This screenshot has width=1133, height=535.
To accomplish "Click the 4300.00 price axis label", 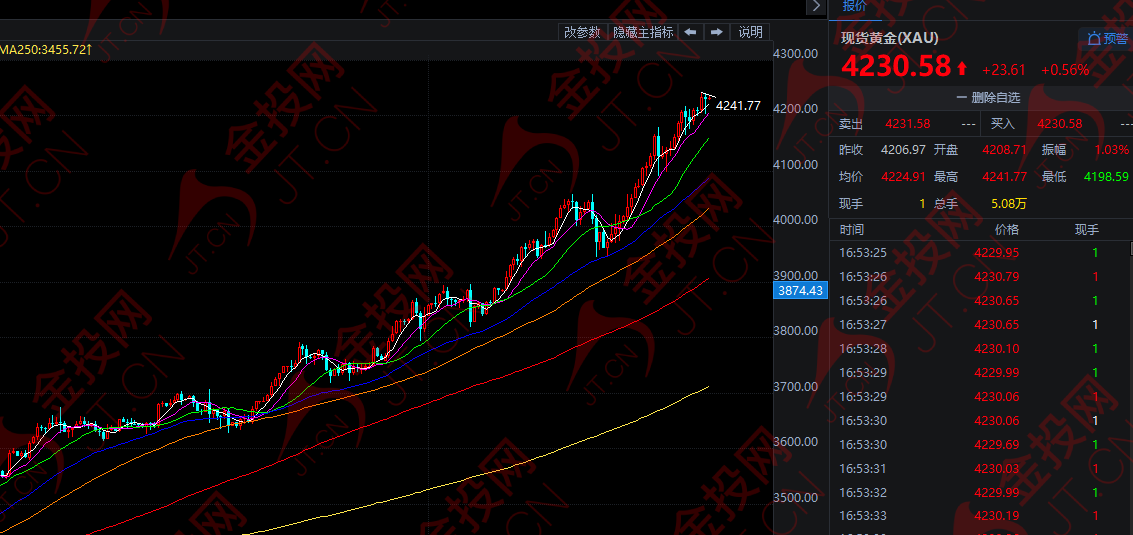I will 795,54.
